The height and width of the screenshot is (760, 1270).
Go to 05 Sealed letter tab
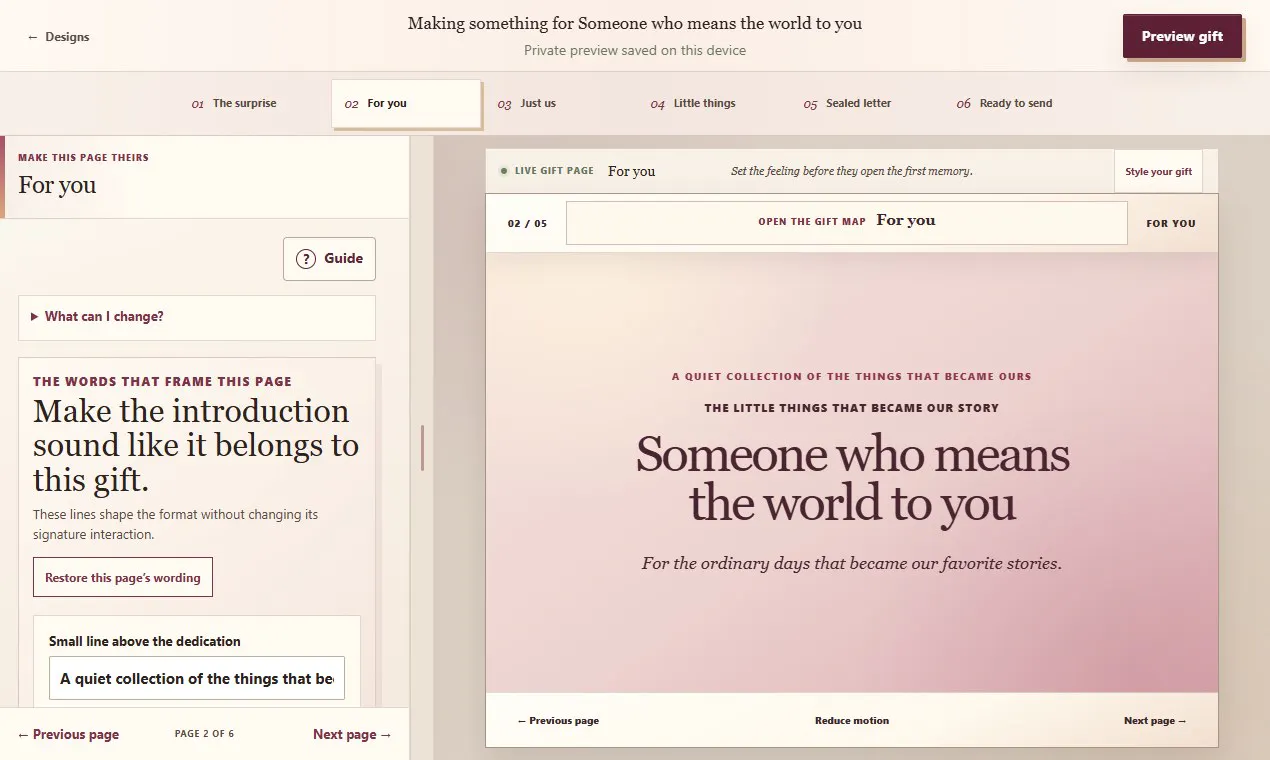point(866,103)
